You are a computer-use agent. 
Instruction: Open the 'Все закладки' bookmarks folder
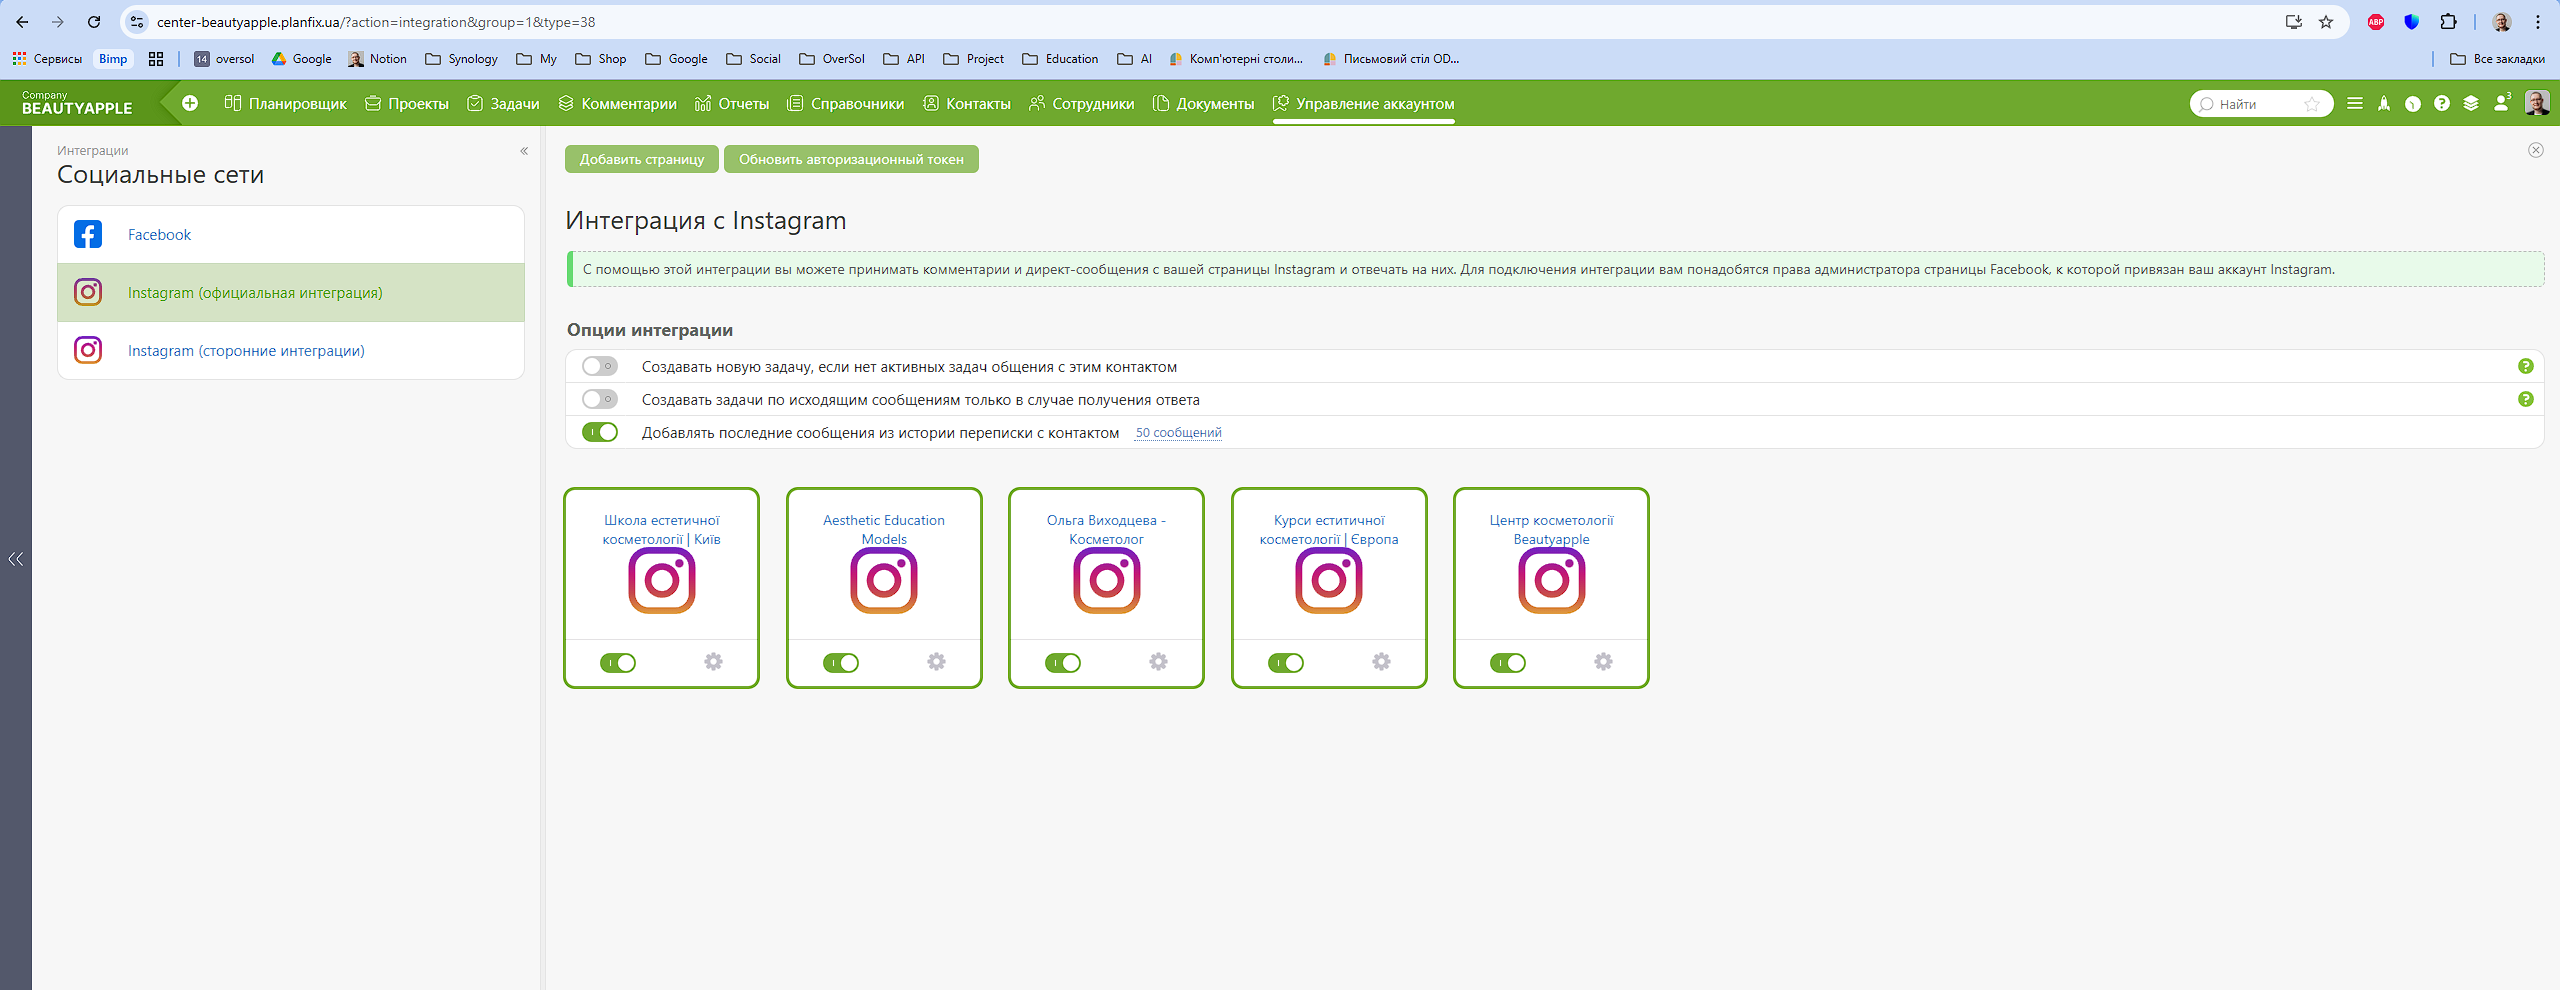[x=2497, y=59]
